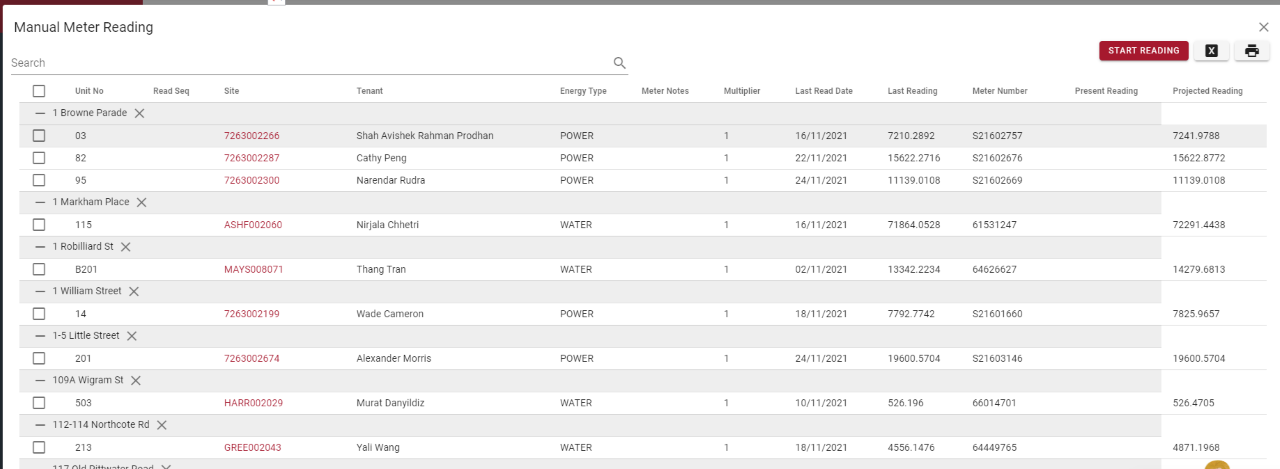This screenshot has width=1280, height=469.
Task: Click the search magnifier icon
Action: coord(620,63)
